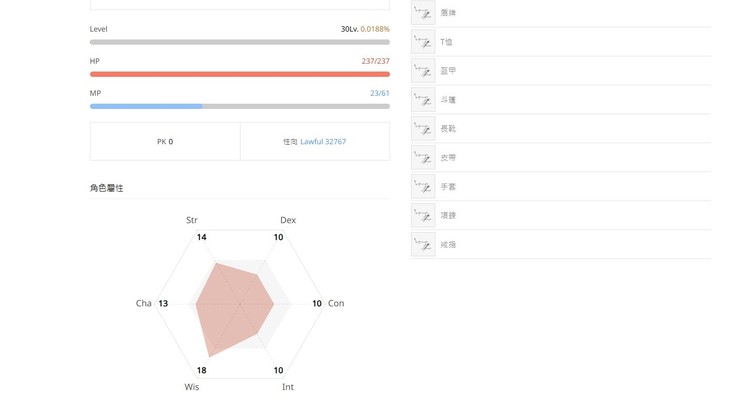The height and width of the screenshot is (400, 750).
Task: Click the red HP bar
Action: click(240, 74)
